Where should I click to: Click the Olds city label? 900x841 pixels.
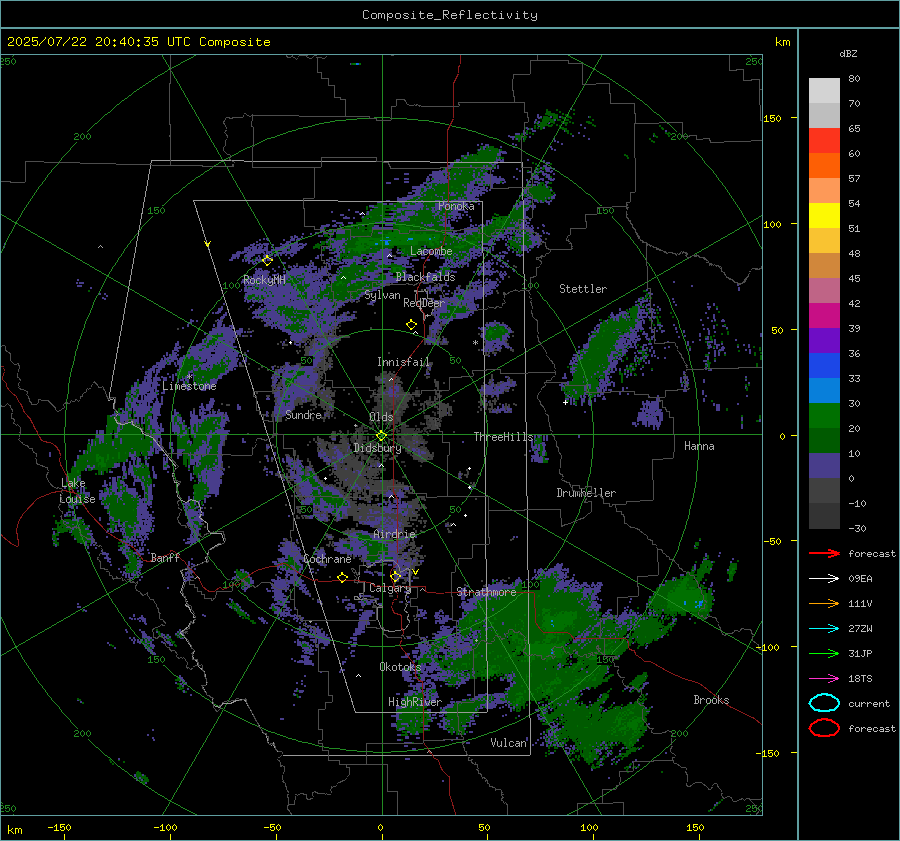[381, 417]
